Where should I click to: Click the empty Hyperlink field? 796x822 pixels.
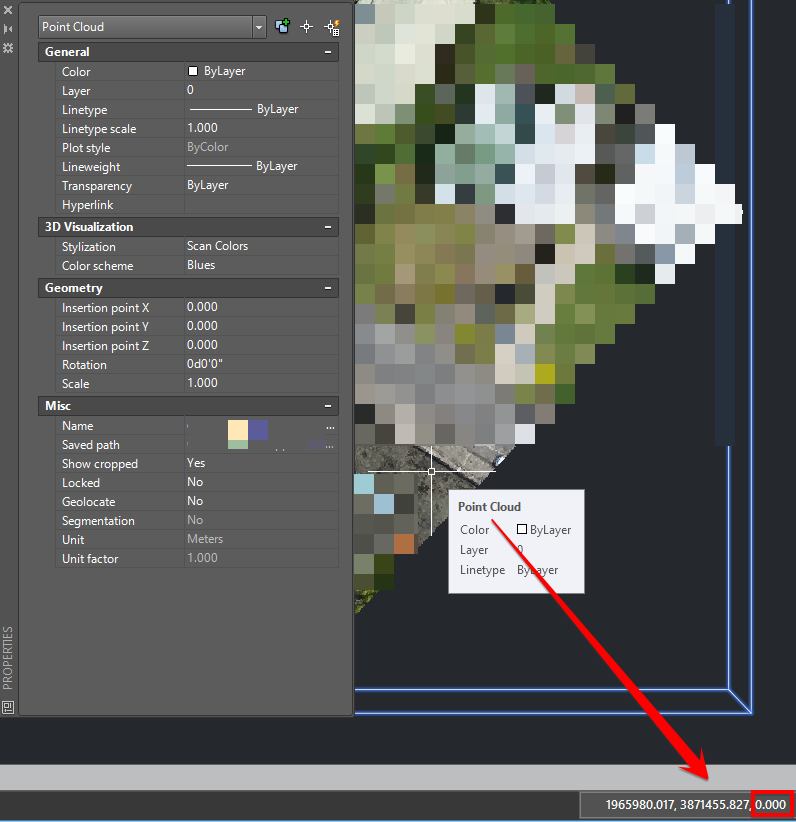261,204
